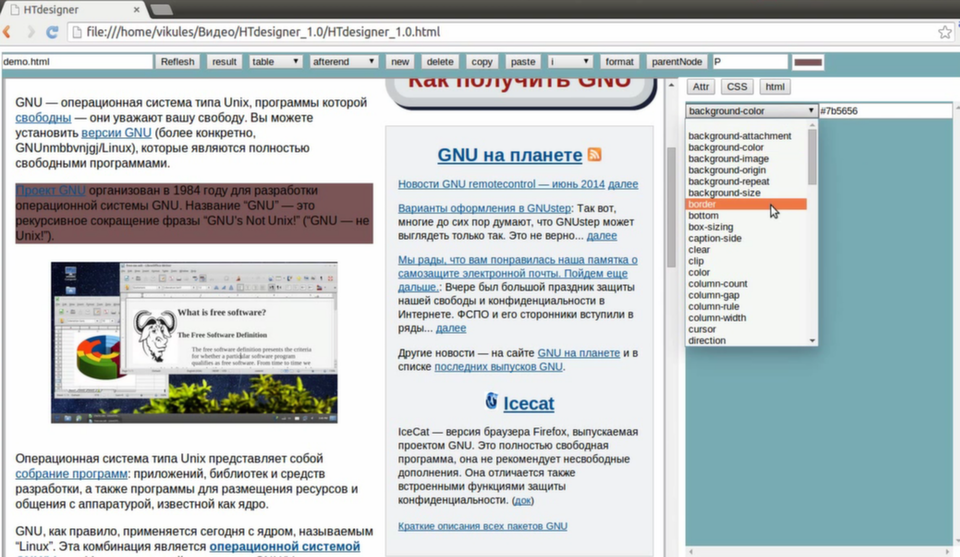Image resolution: width=960 pixels, height=557 pixels.
Task: Click the Icecat heading link
Action: pyautogui.click(x=528, y=403)
